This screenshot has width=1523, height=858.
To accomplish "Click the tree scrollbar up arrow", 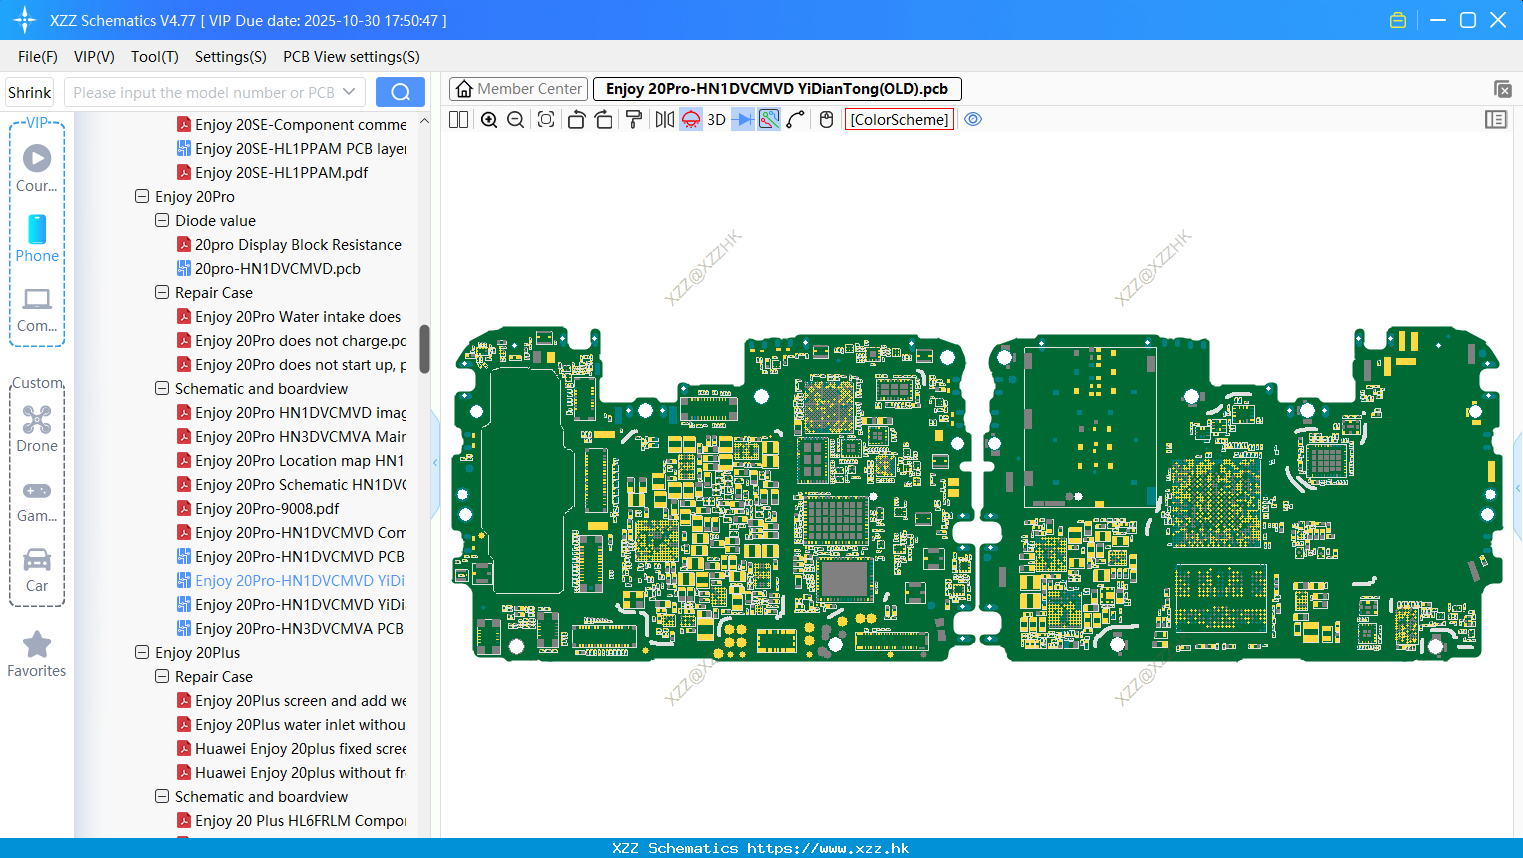I will pyautogui.click(x=424, y=121).
